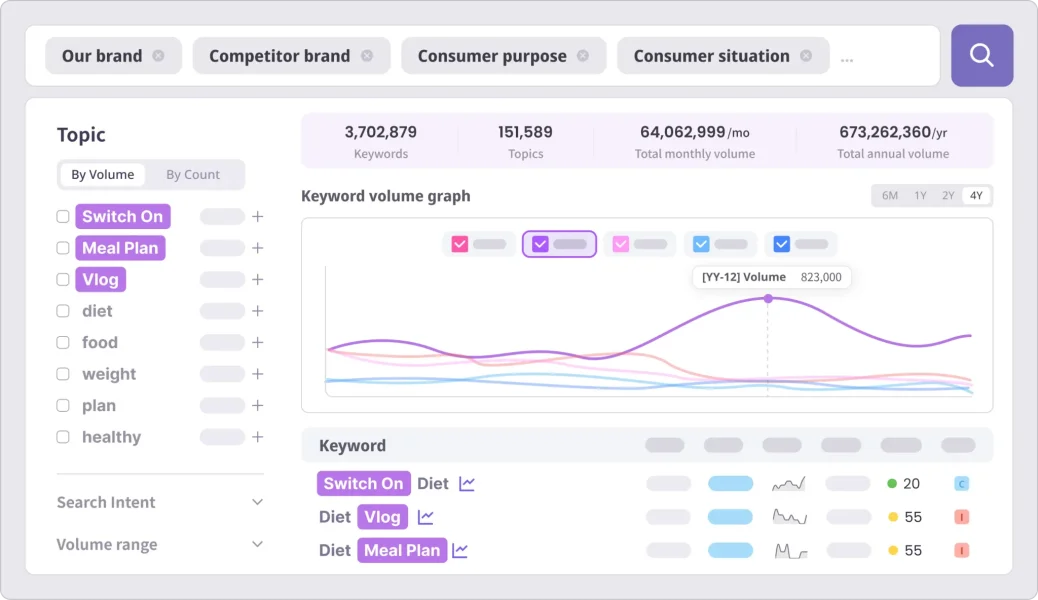Click the purple data point on graph
The width and height of the screenshot is (1038, 600).
coord(768,298)
